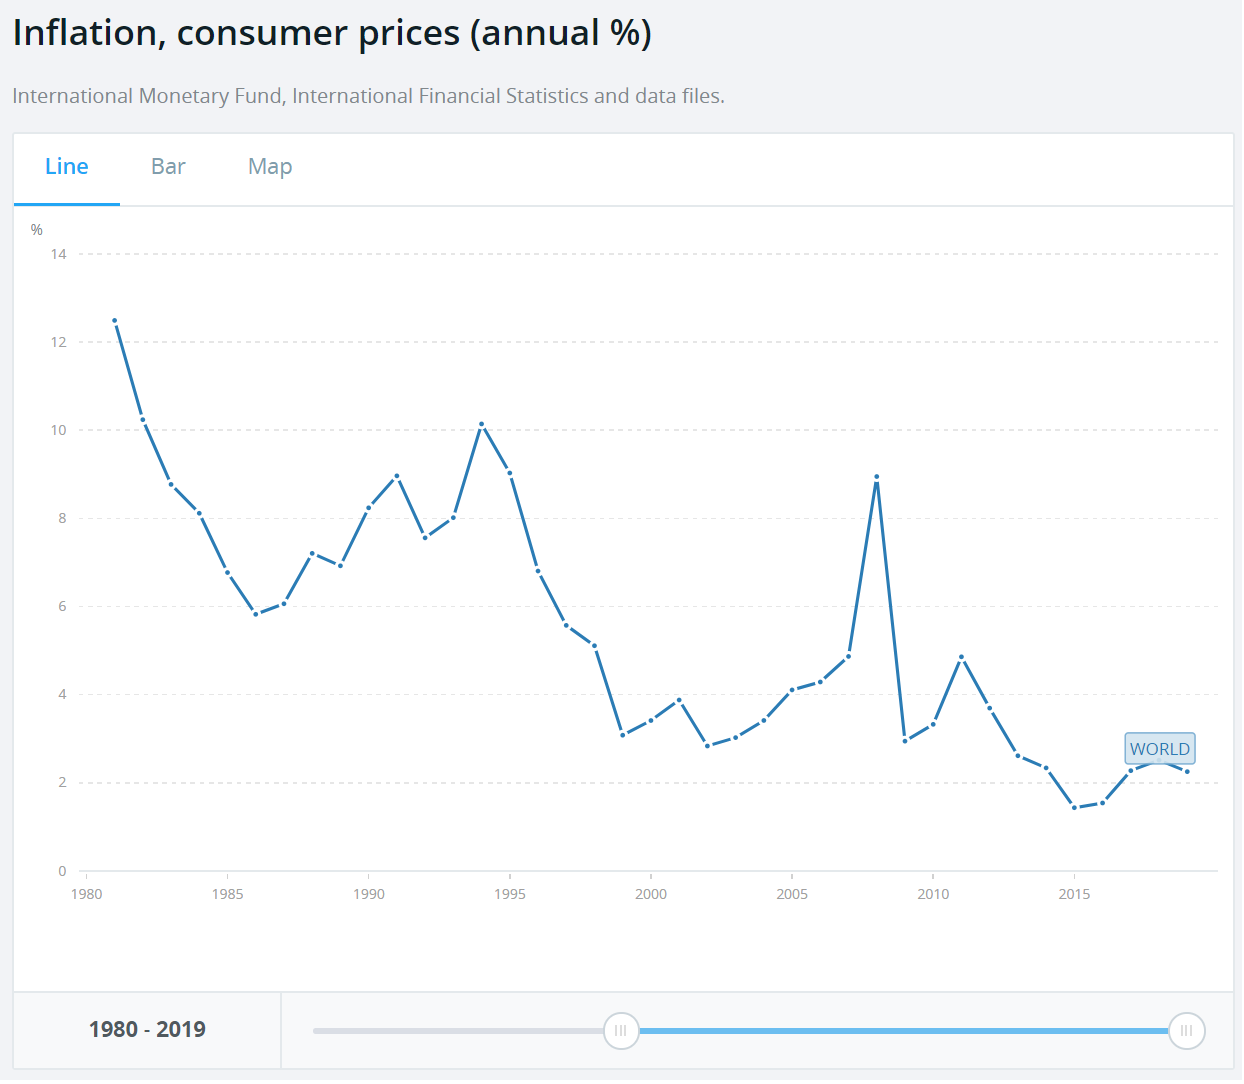Click the 14 gridline value label
The height and width of the screenshot is (1084, 1244).
pos(57,254)
